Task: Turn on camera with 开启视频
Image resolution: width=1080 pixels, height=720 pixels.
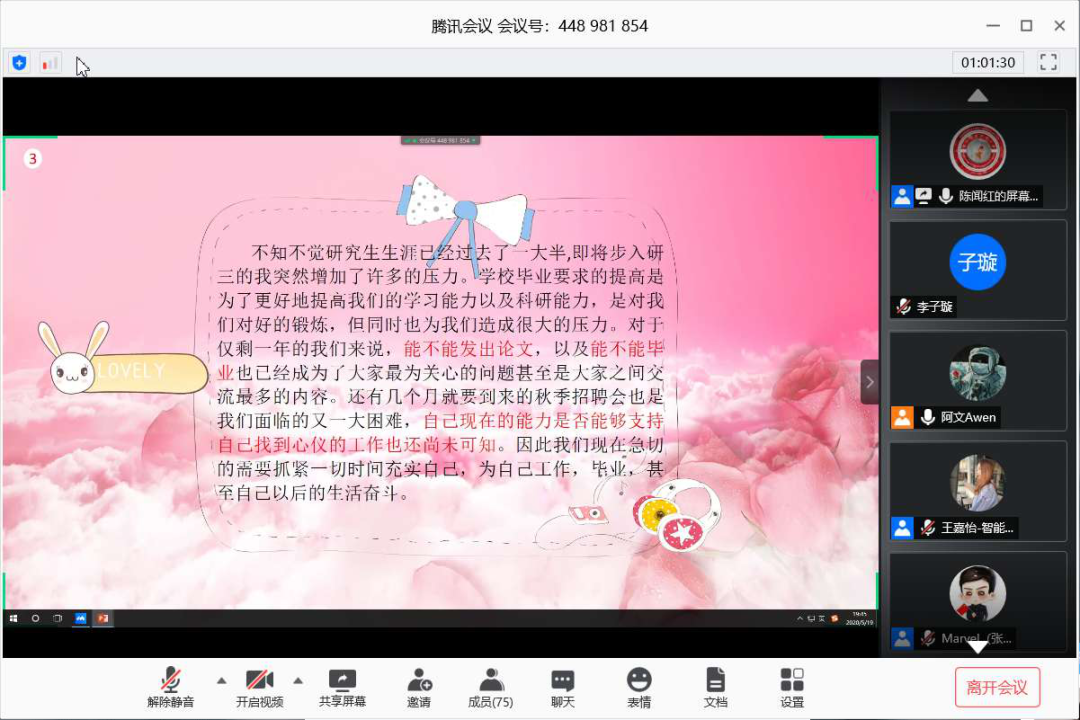Action: [x=259, y=687]
